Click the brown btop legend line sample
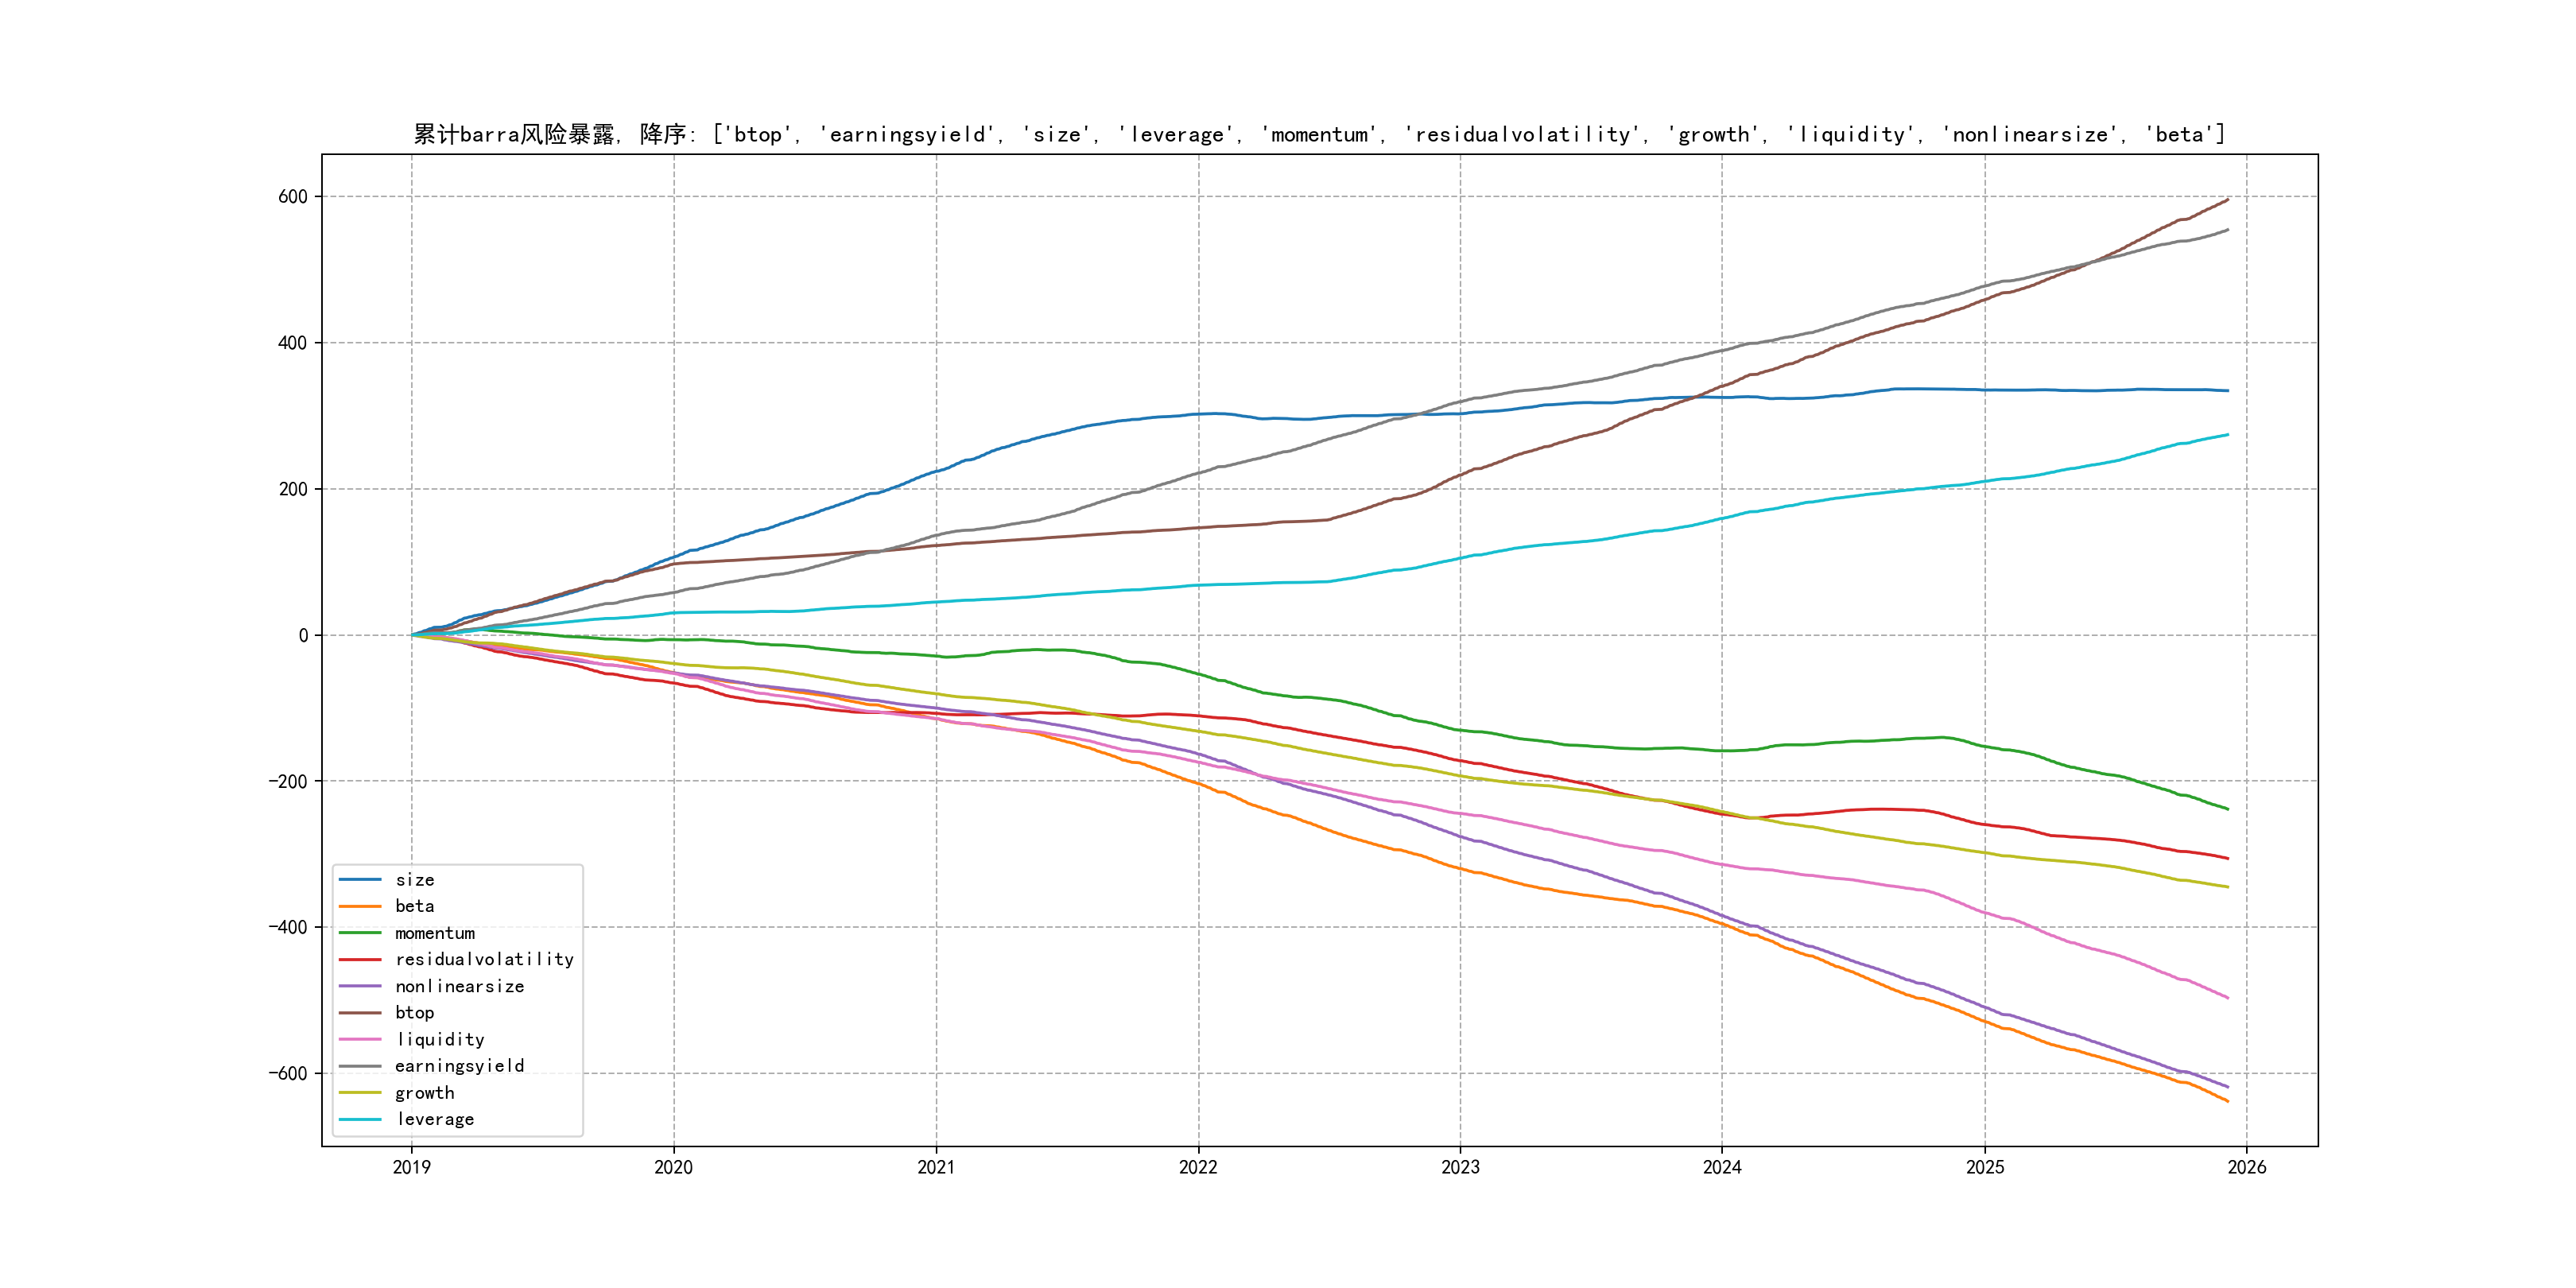2576x1288 pixels. [360, 1013]
